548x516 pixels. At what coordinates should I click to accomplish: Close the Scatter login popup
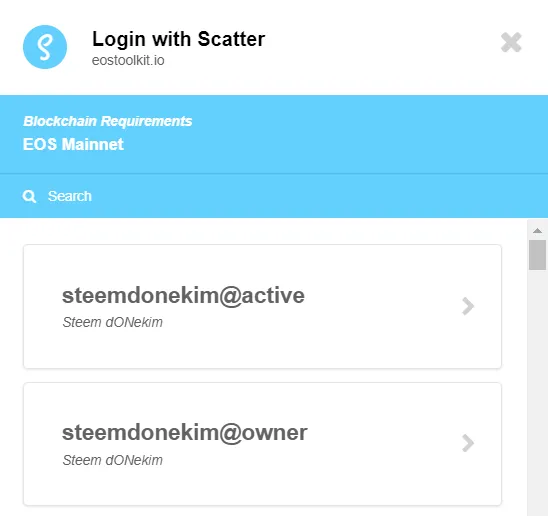[511, 42]
